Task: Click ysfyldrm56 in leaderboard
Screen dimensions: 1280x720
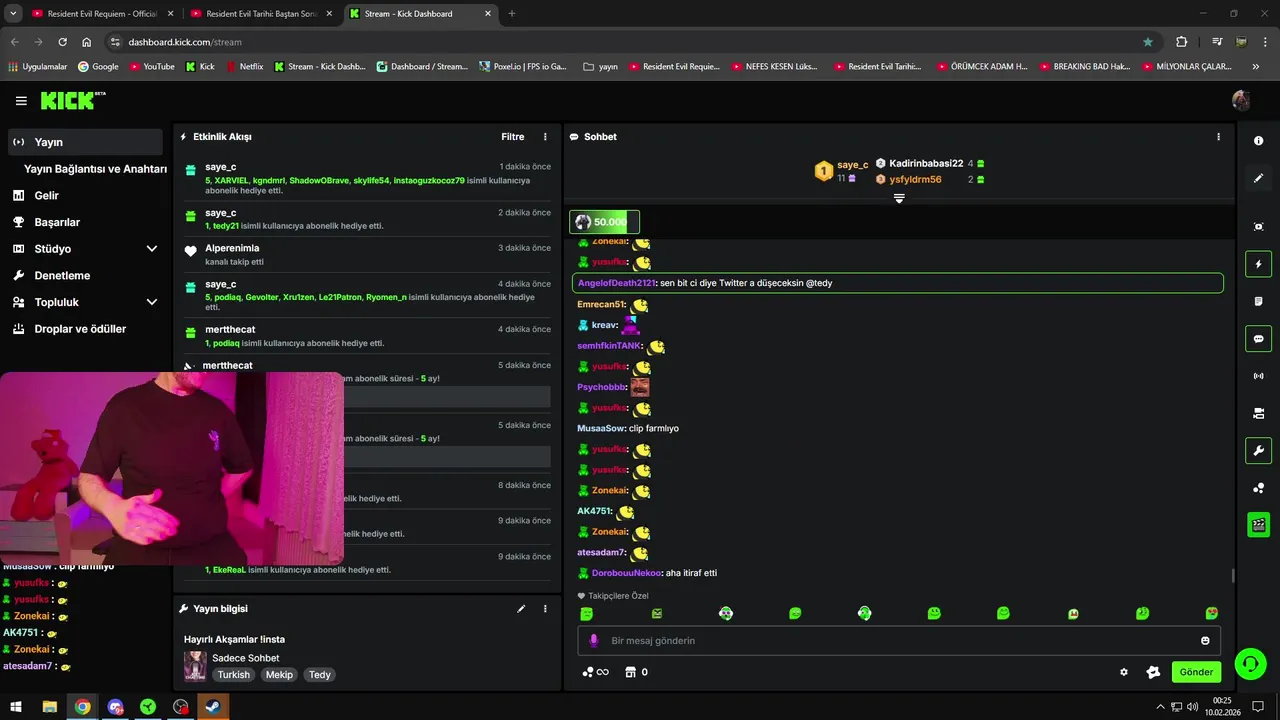Action: 915,179
